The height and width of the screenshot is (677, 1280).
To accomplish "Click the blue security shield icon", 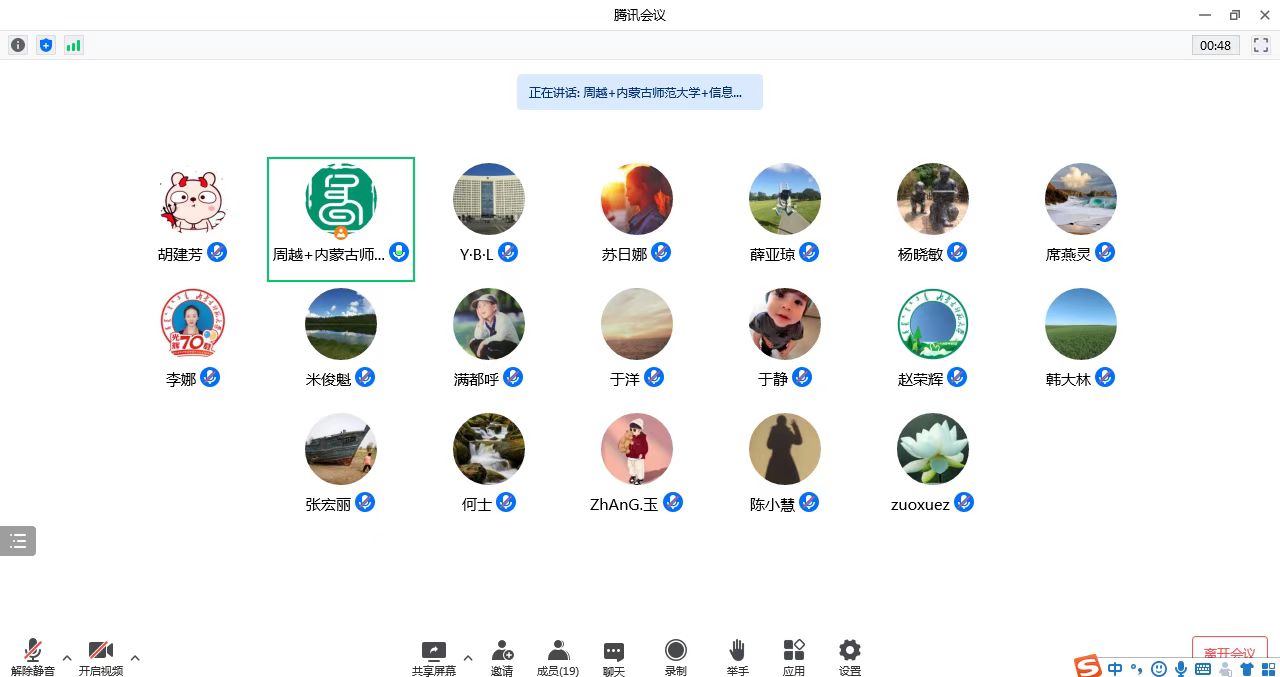I will tap(45, 45).
